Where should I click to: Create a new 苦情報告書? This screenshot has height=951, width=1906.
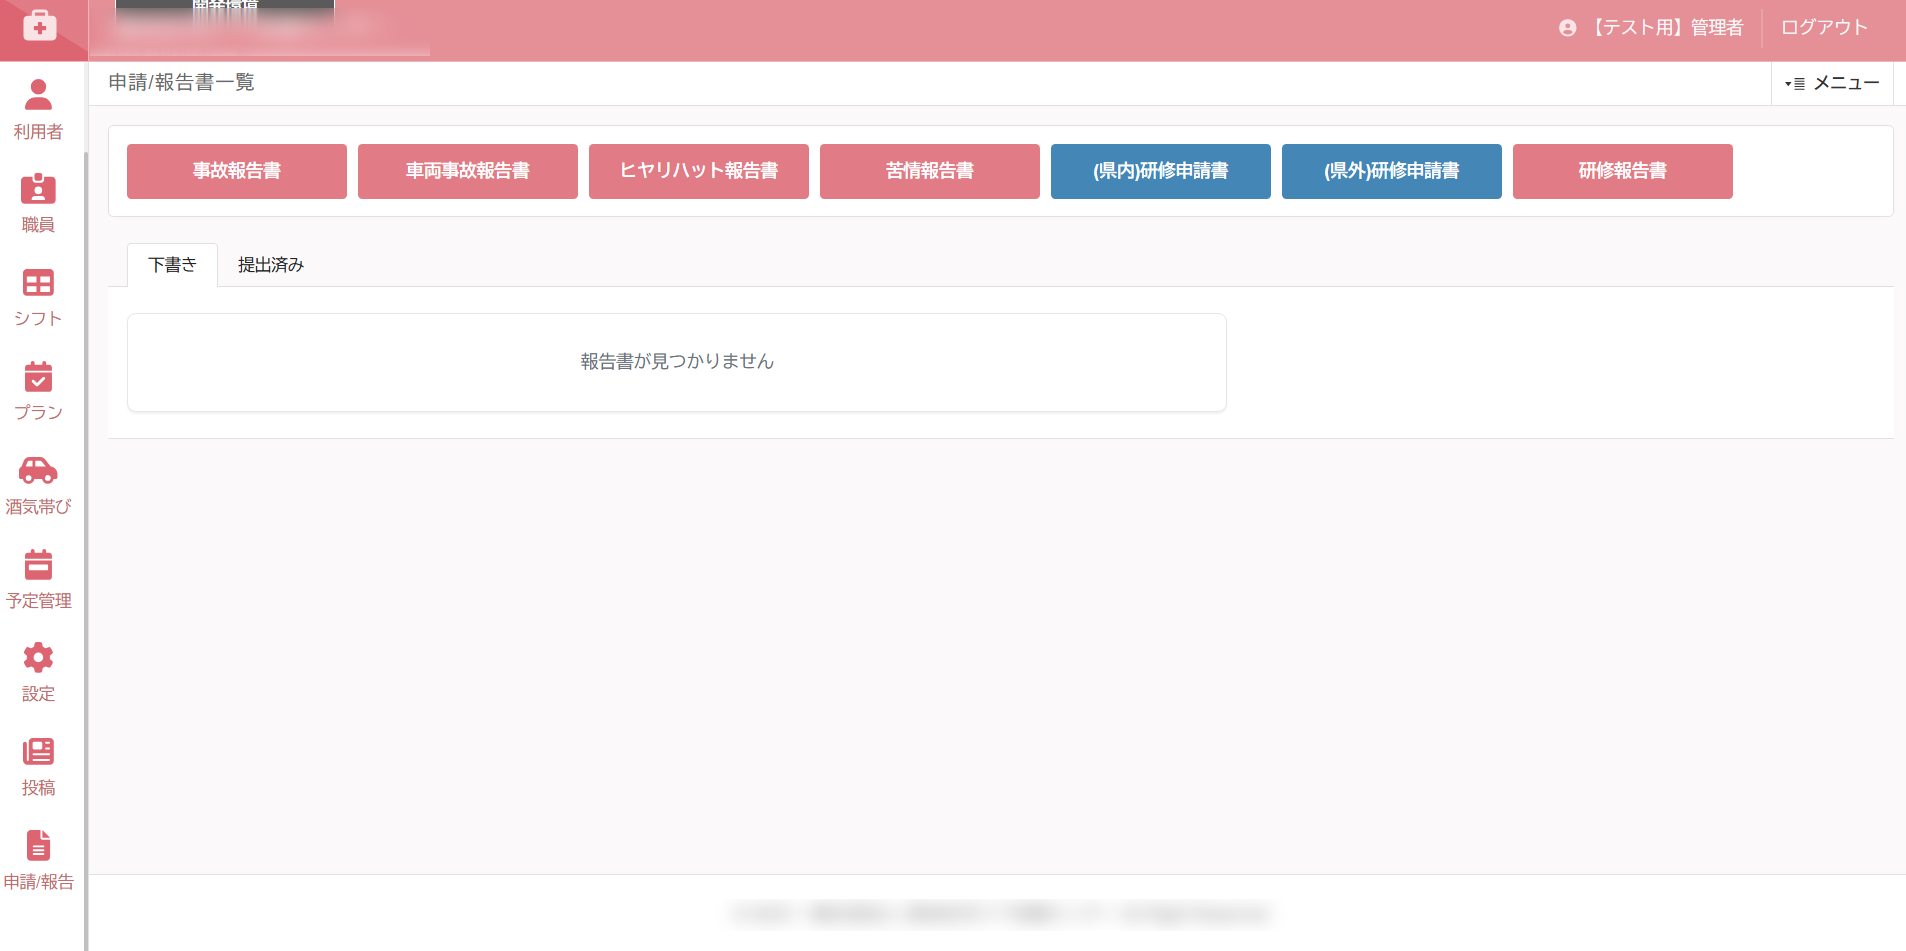(x=930, y=171)
